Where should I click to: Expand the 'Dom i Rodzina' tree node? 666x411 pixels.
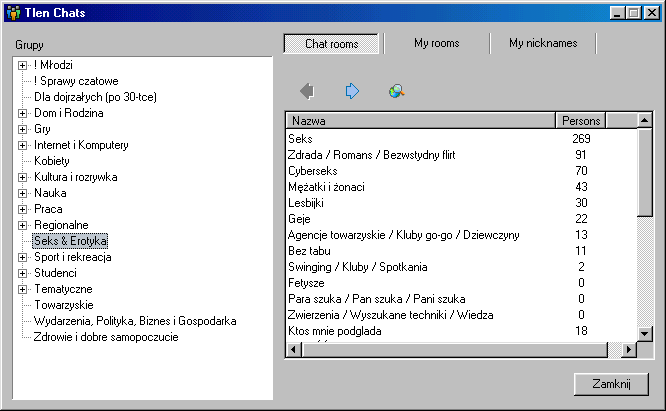22,113
